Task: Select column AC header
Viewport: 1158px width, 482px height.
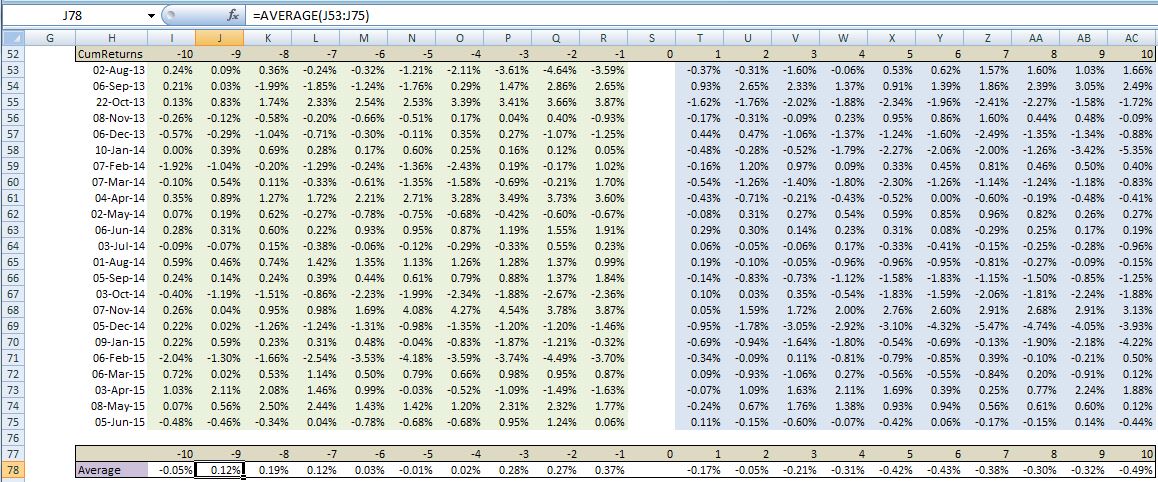Action: [1132, 37]
